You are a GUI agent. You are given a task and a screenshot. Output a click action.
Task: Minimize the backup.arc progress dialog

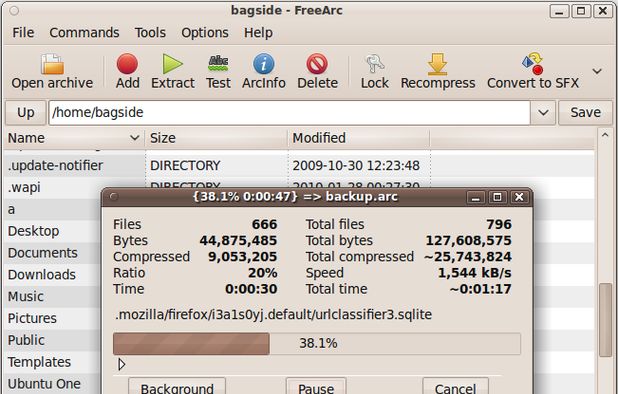tap(476, 197)
